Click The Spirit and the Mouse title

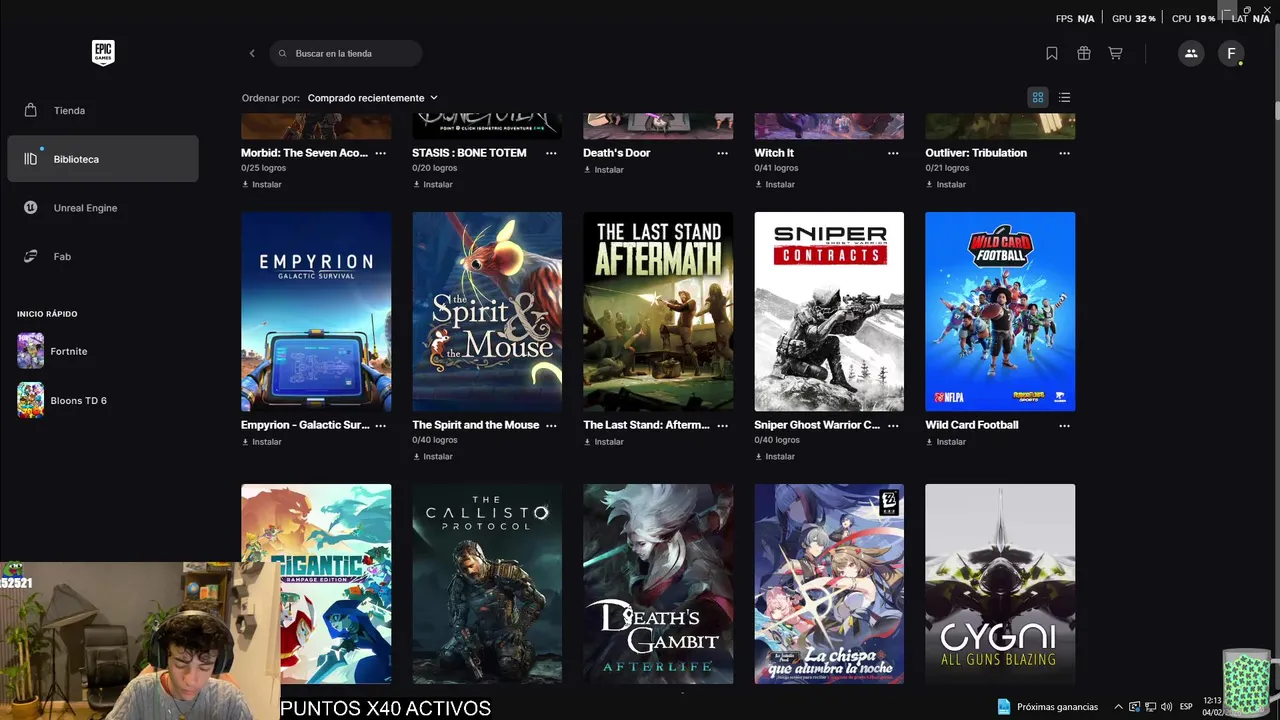(x=475, y=425)
